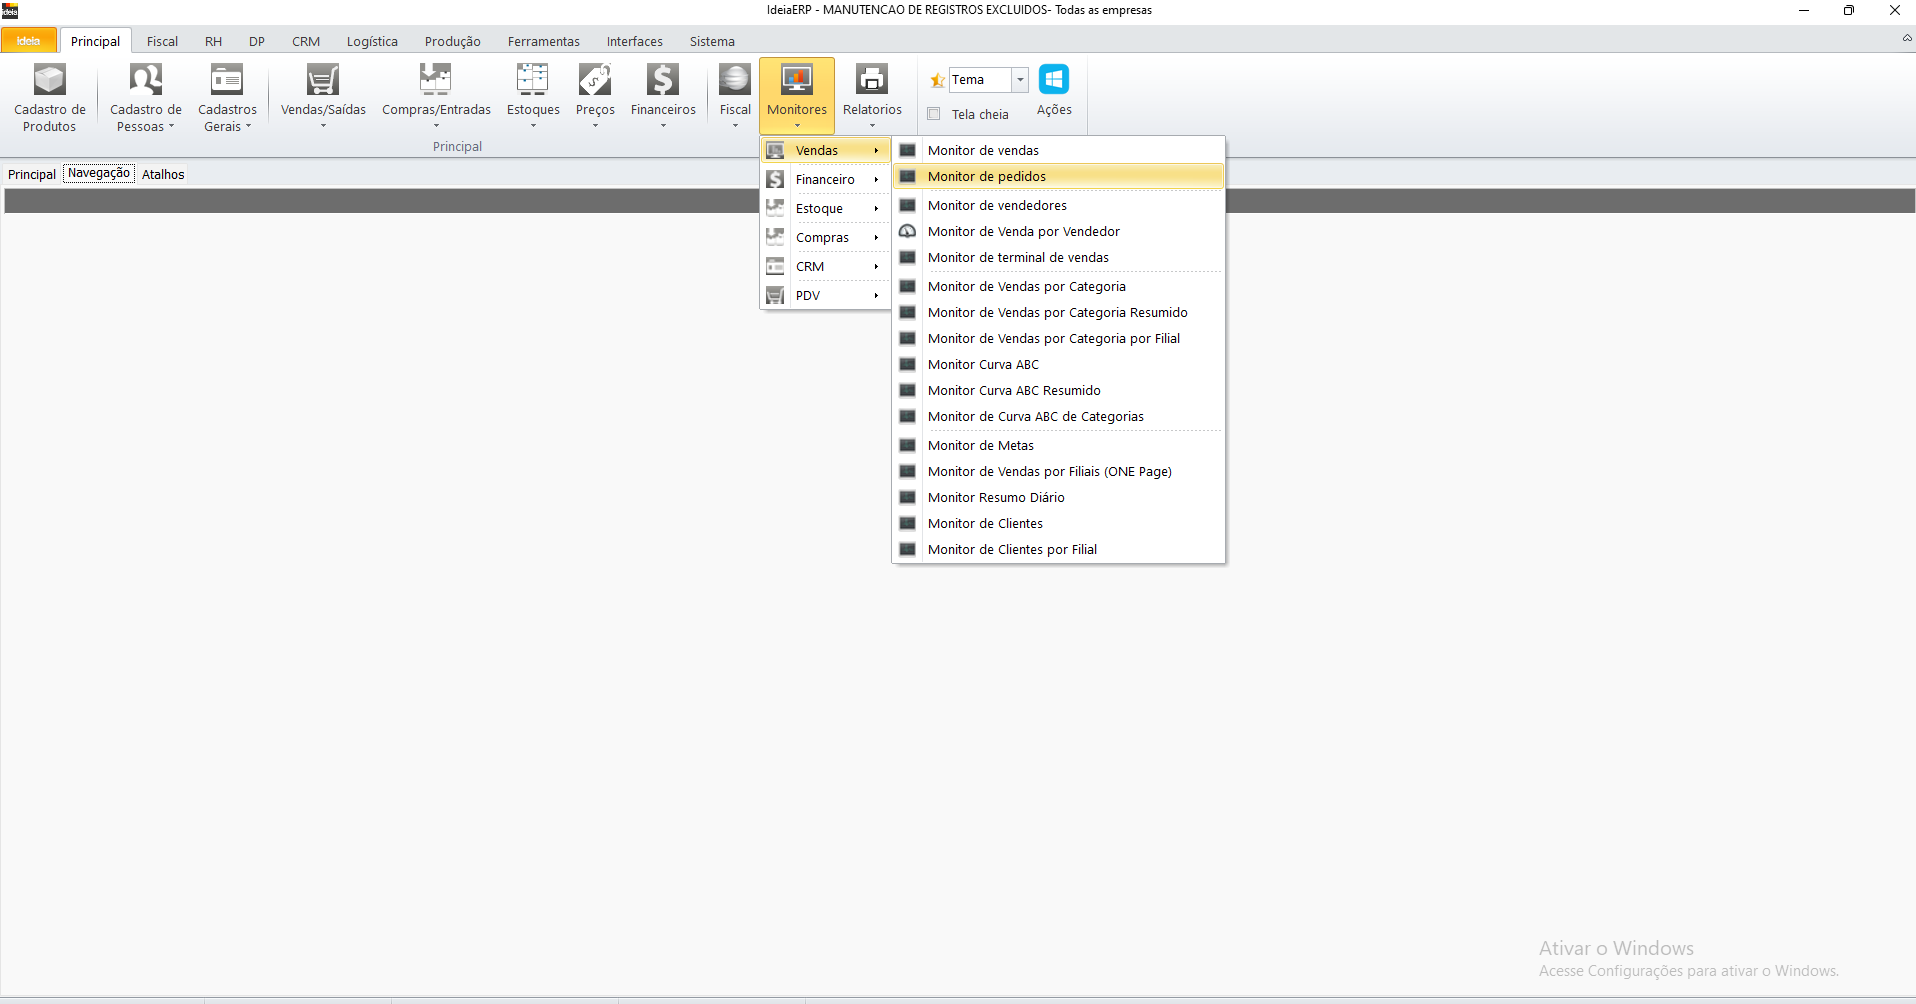Click the Fiscal globe icon
Screen dimensions: 1916x1004
coord(734,80)
